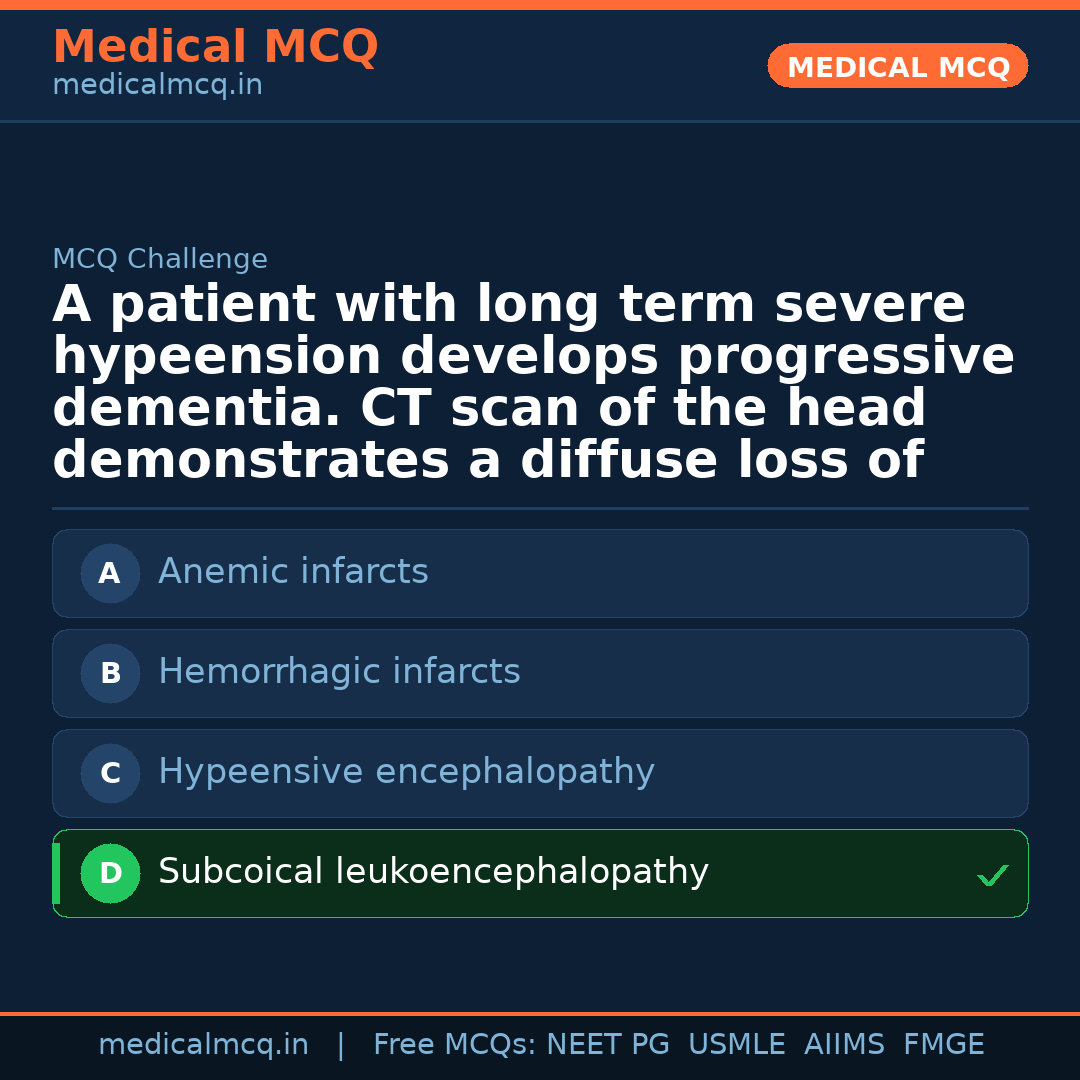Viewport: 1080px width, 1080px height.
Task: Open the medicalmcq.in link in the footer
Action: [203, 1045]
